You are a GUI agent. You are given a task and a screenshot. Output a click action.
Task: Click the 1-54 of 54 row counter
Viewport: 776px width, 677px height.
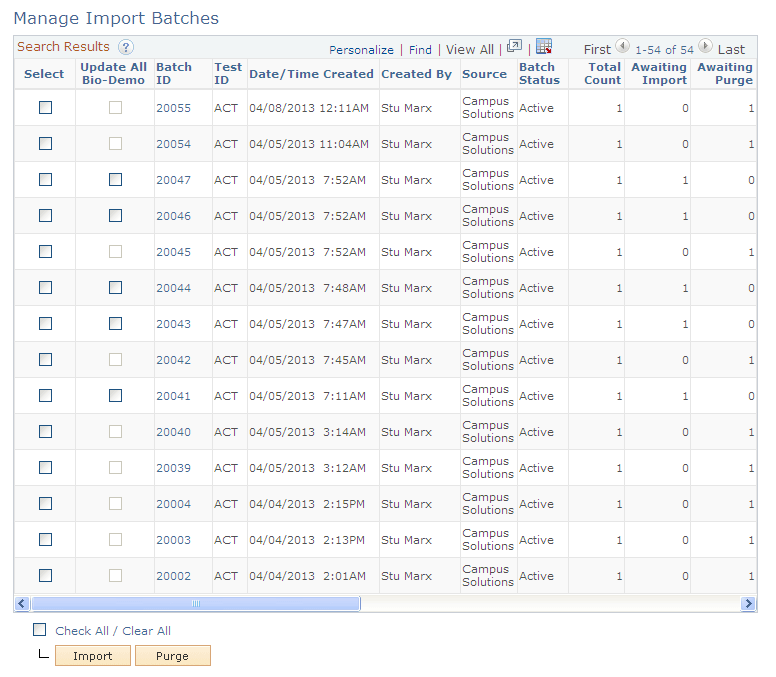(664, 50)
